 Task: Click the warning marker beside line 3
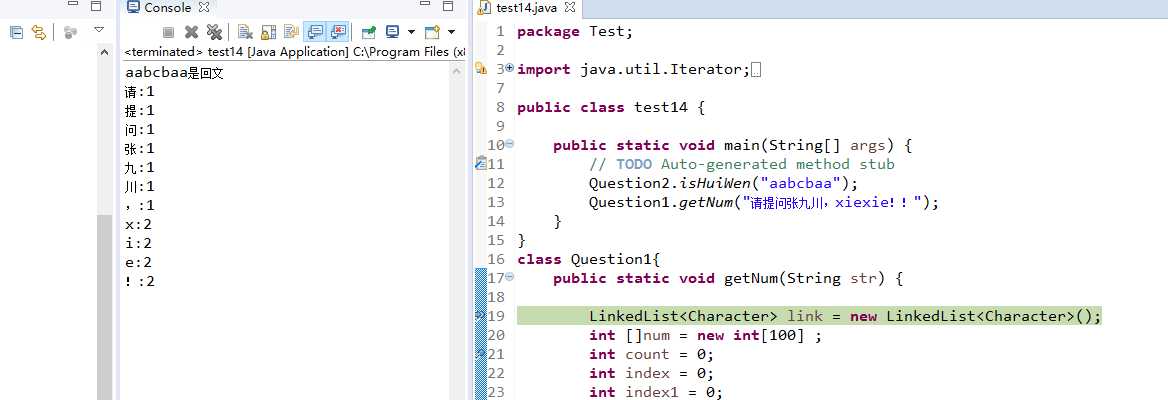click(x=480, y=69)
